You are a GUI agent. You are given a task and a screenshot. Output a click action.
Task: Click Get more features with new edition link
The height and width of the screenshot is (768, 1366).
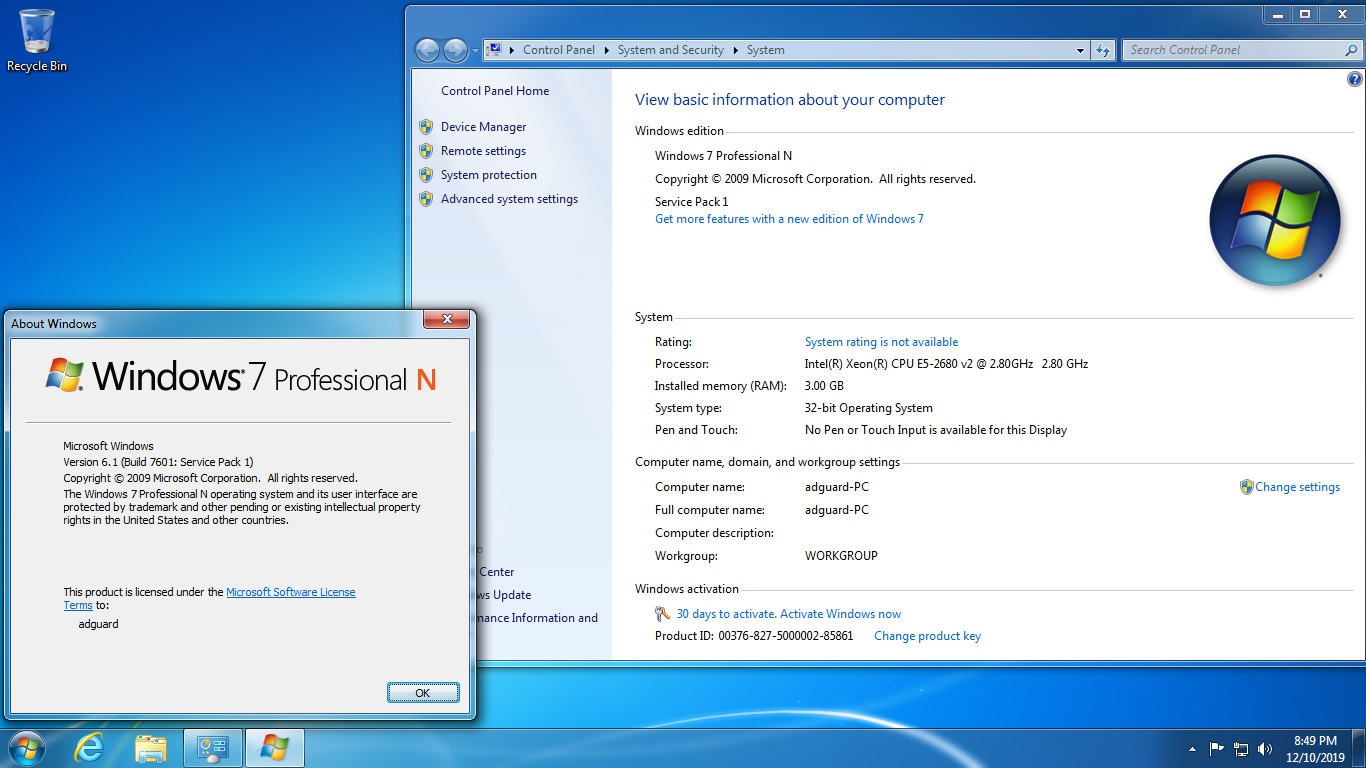tap(789, 219)
